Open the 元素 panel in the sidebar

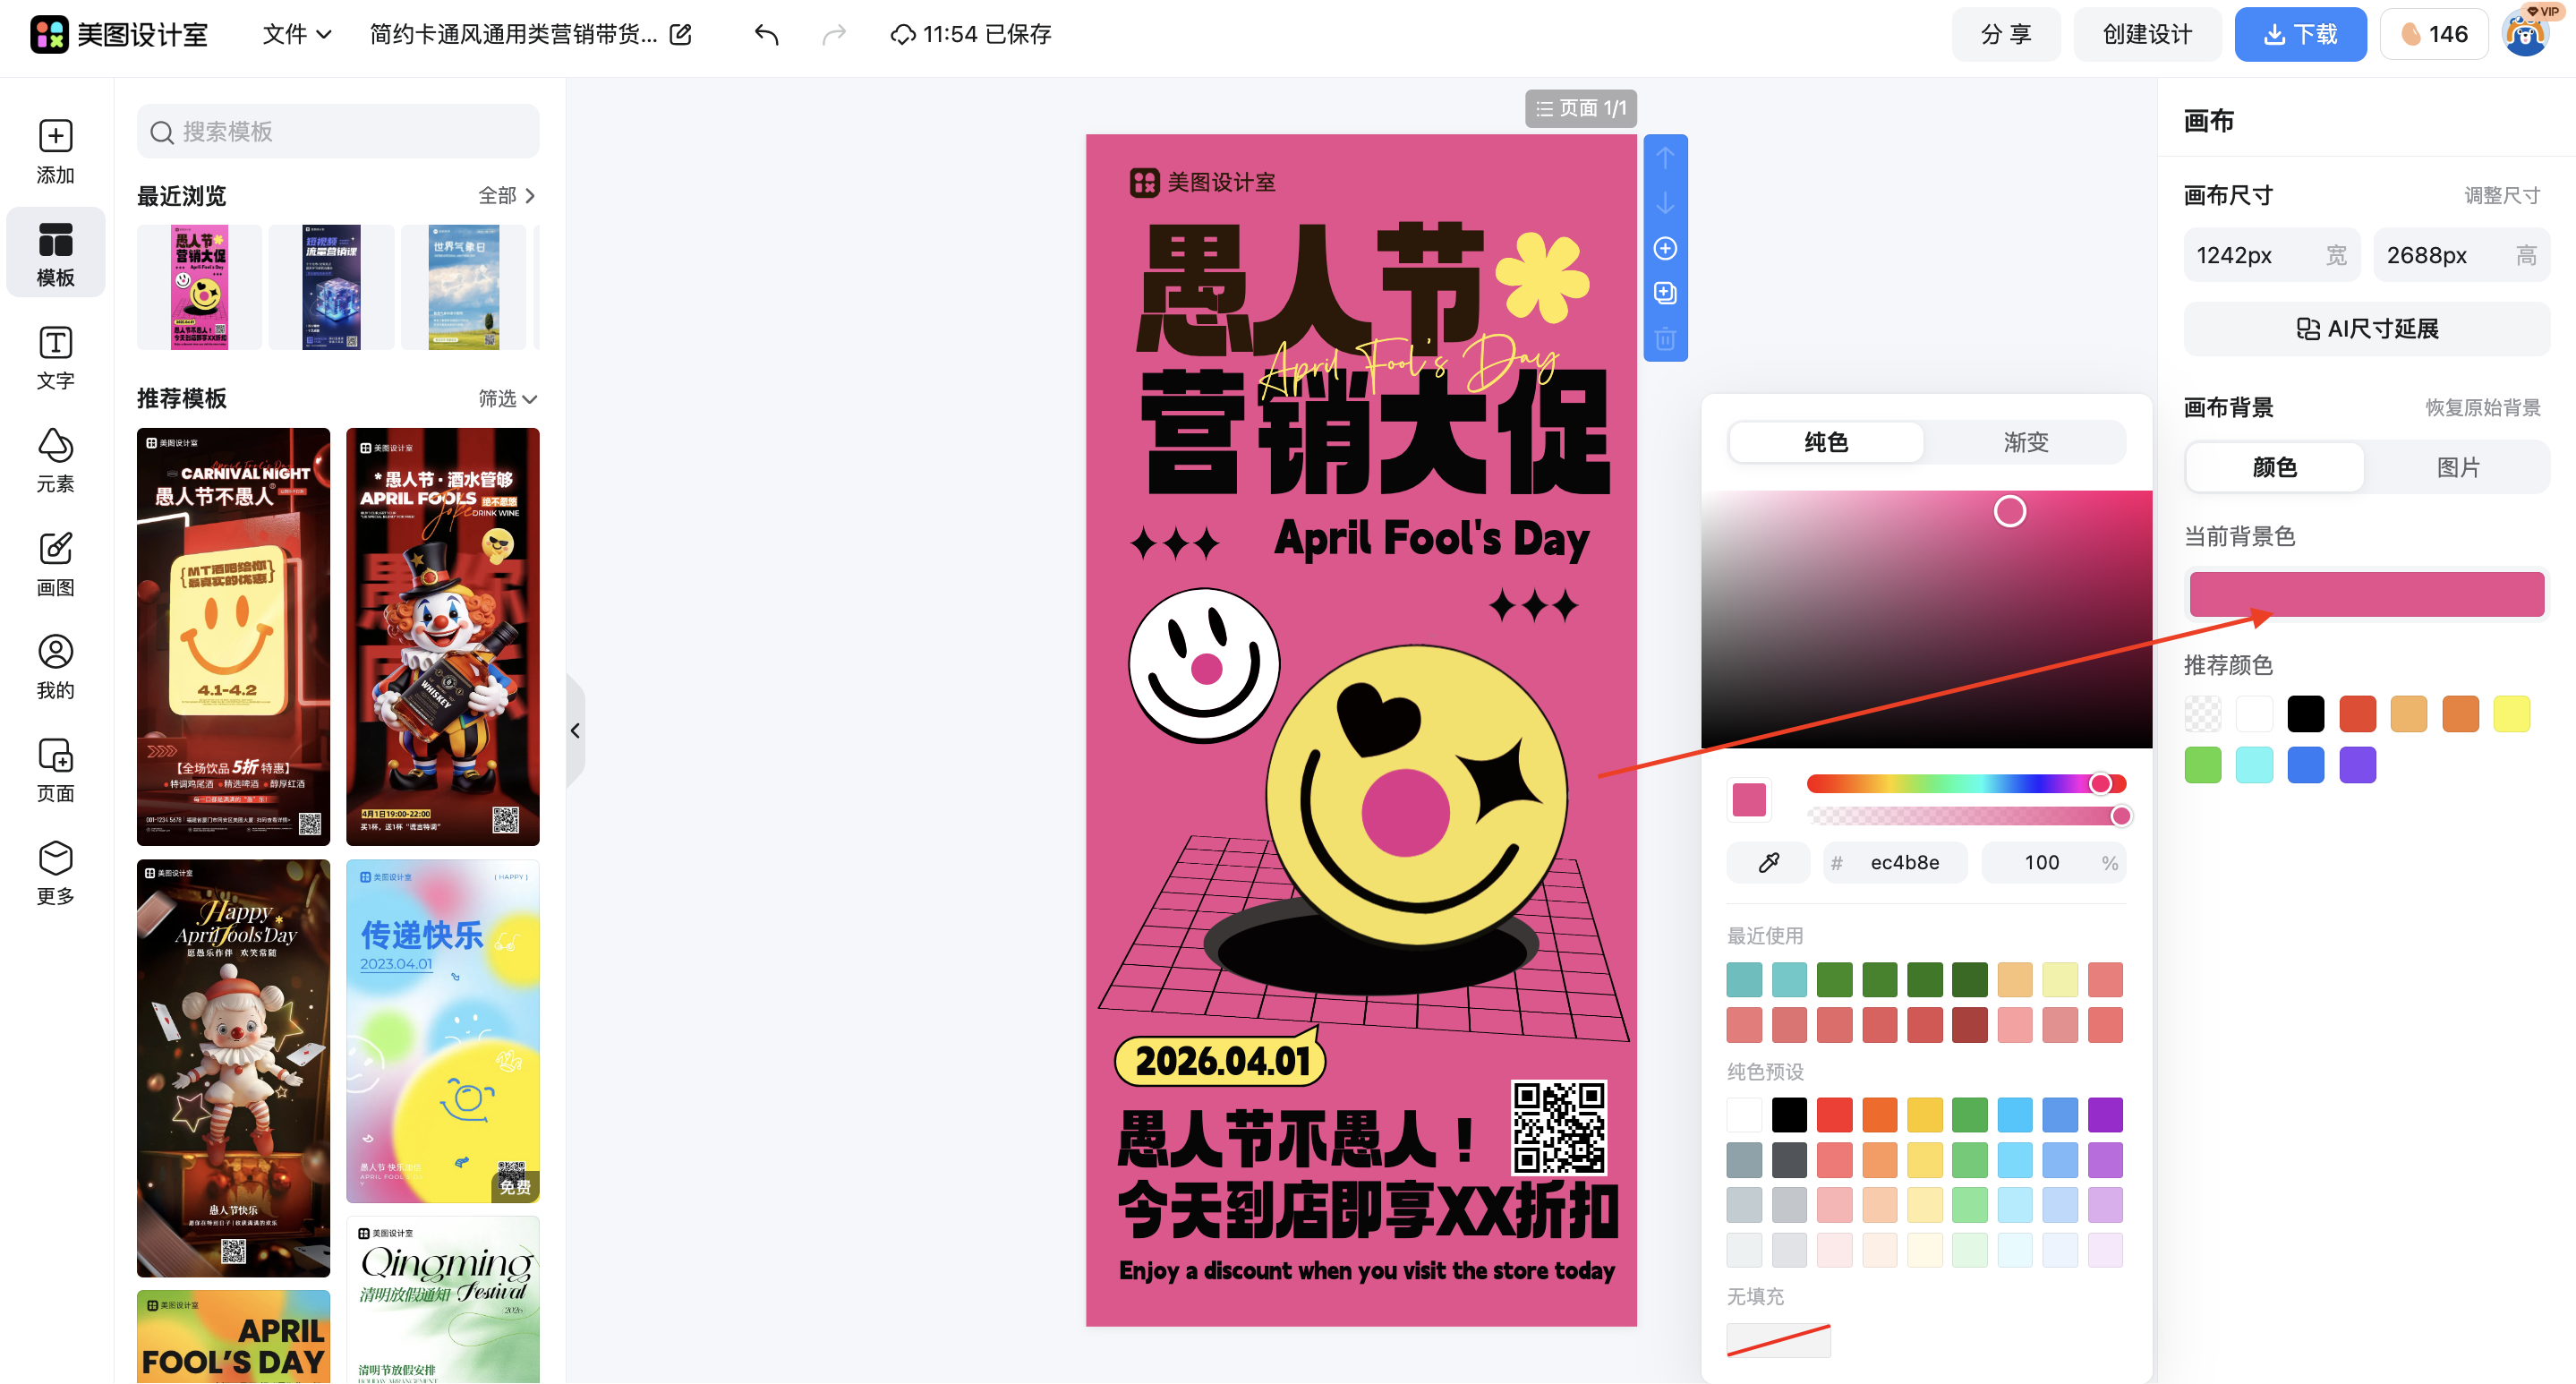[55, 460]
